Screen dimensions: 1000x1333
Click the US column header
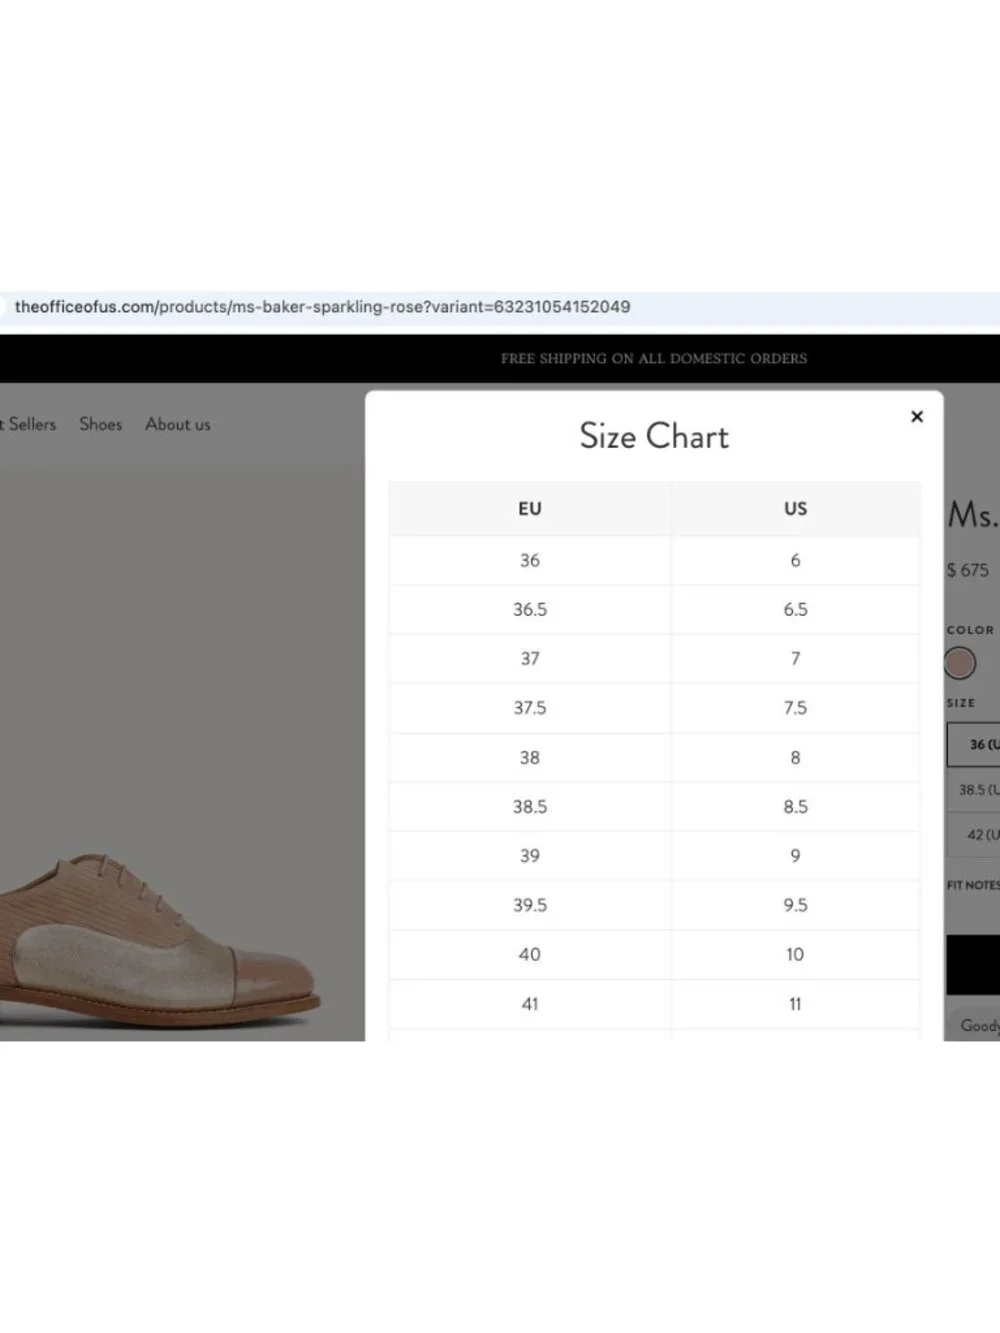pyautogui.click(x=795, y=509)
